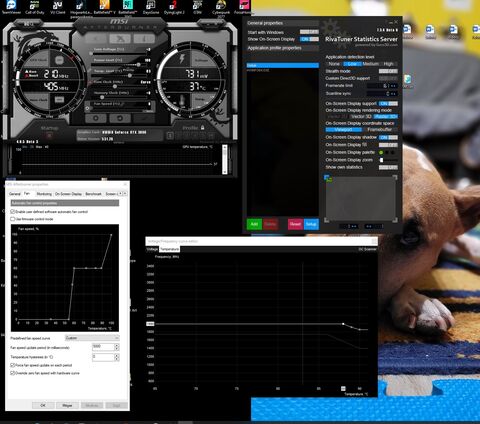The image size is (480, 424).
Task: Toggle On-Screen Display shadow switch
Action: [388, 137]
